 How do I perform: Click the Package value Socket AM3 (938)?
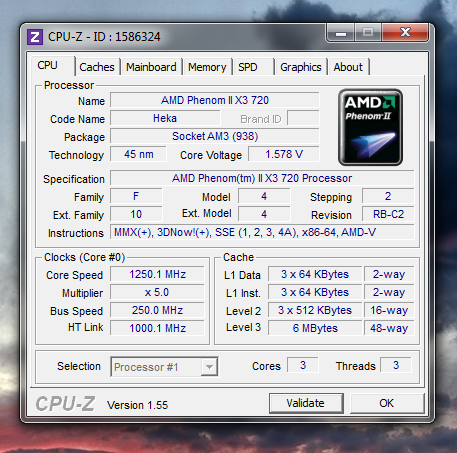[x=215, y=136]
